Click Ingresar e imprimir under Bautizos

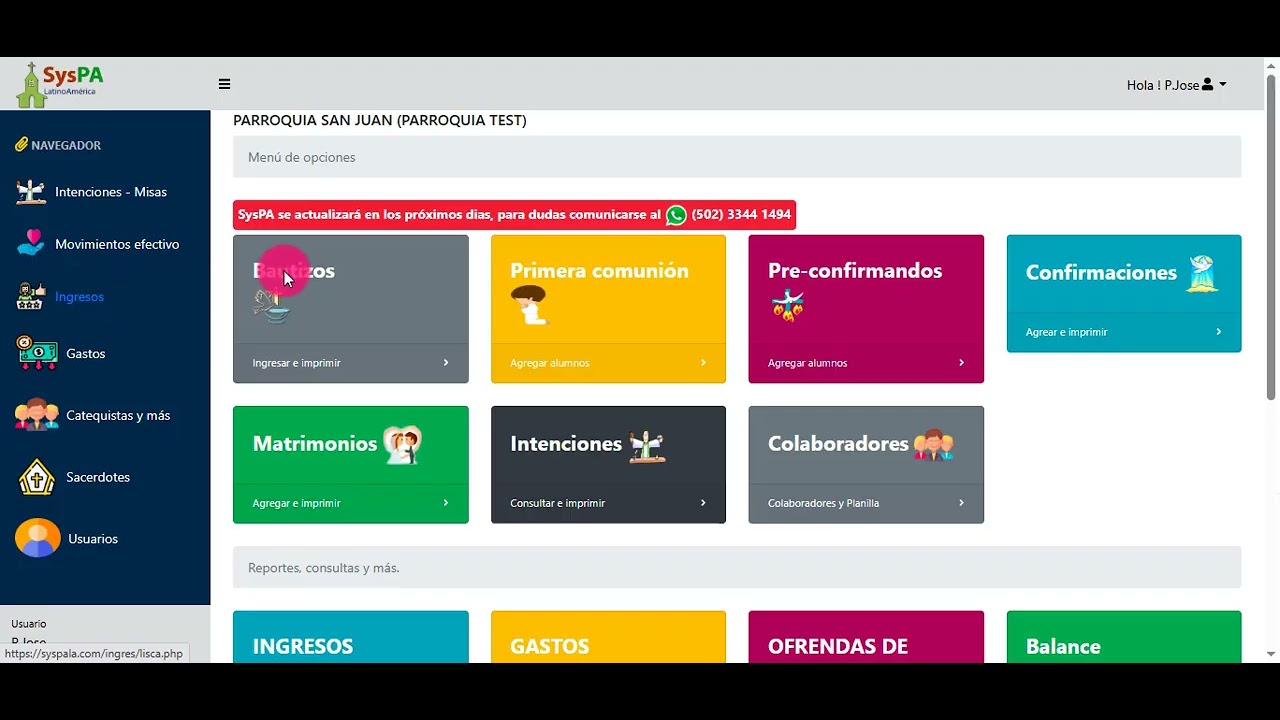click(297, 363)
